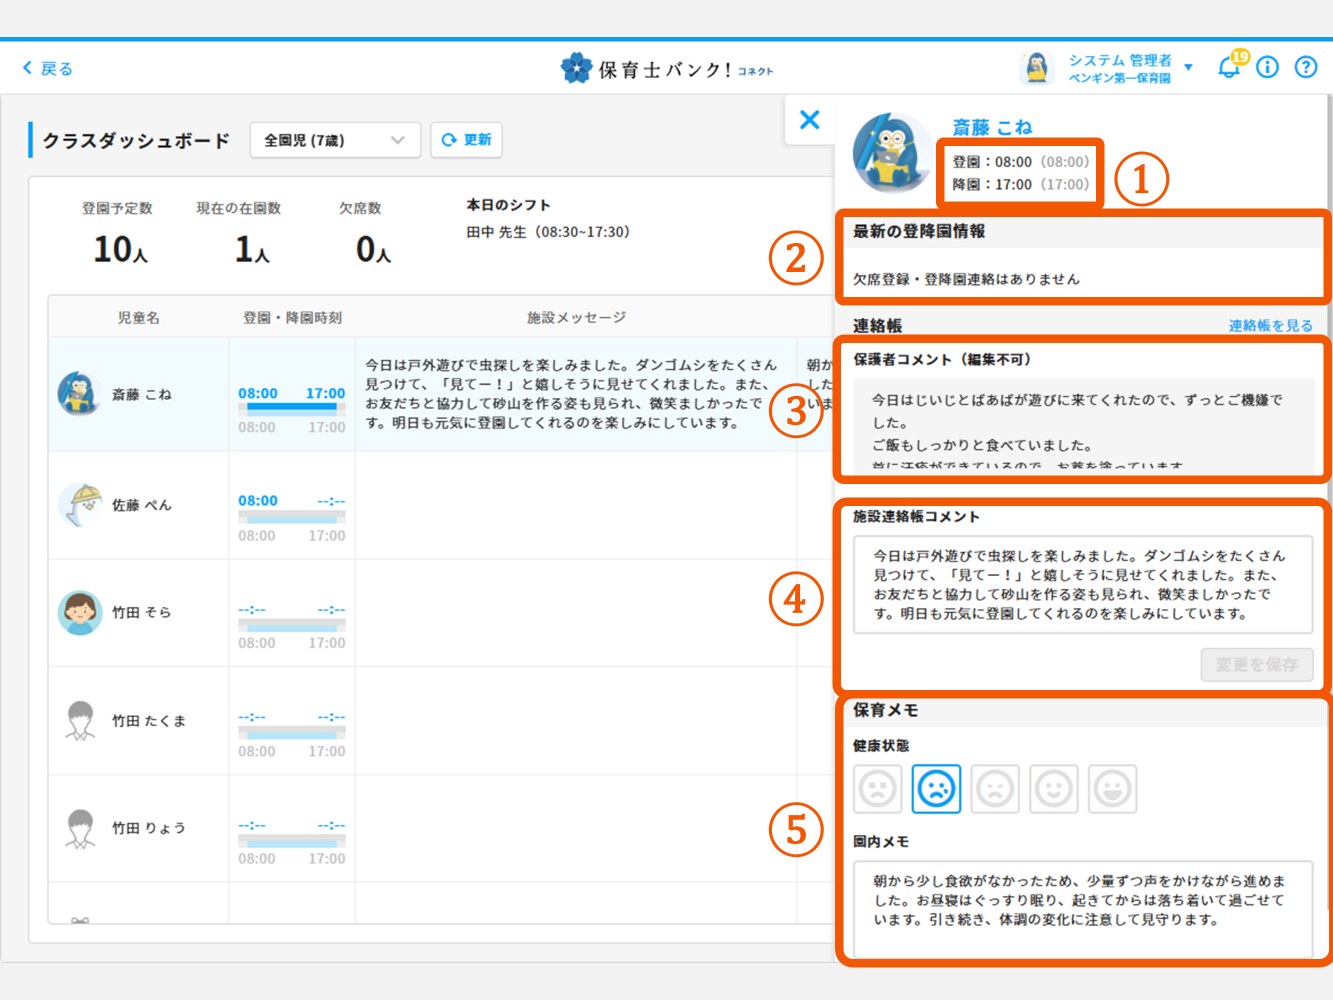The width and height of the screenshot is (1333, 1000).
Task: Click 斎藤 こね penguin avatar in list
Action: pos(79,394)
